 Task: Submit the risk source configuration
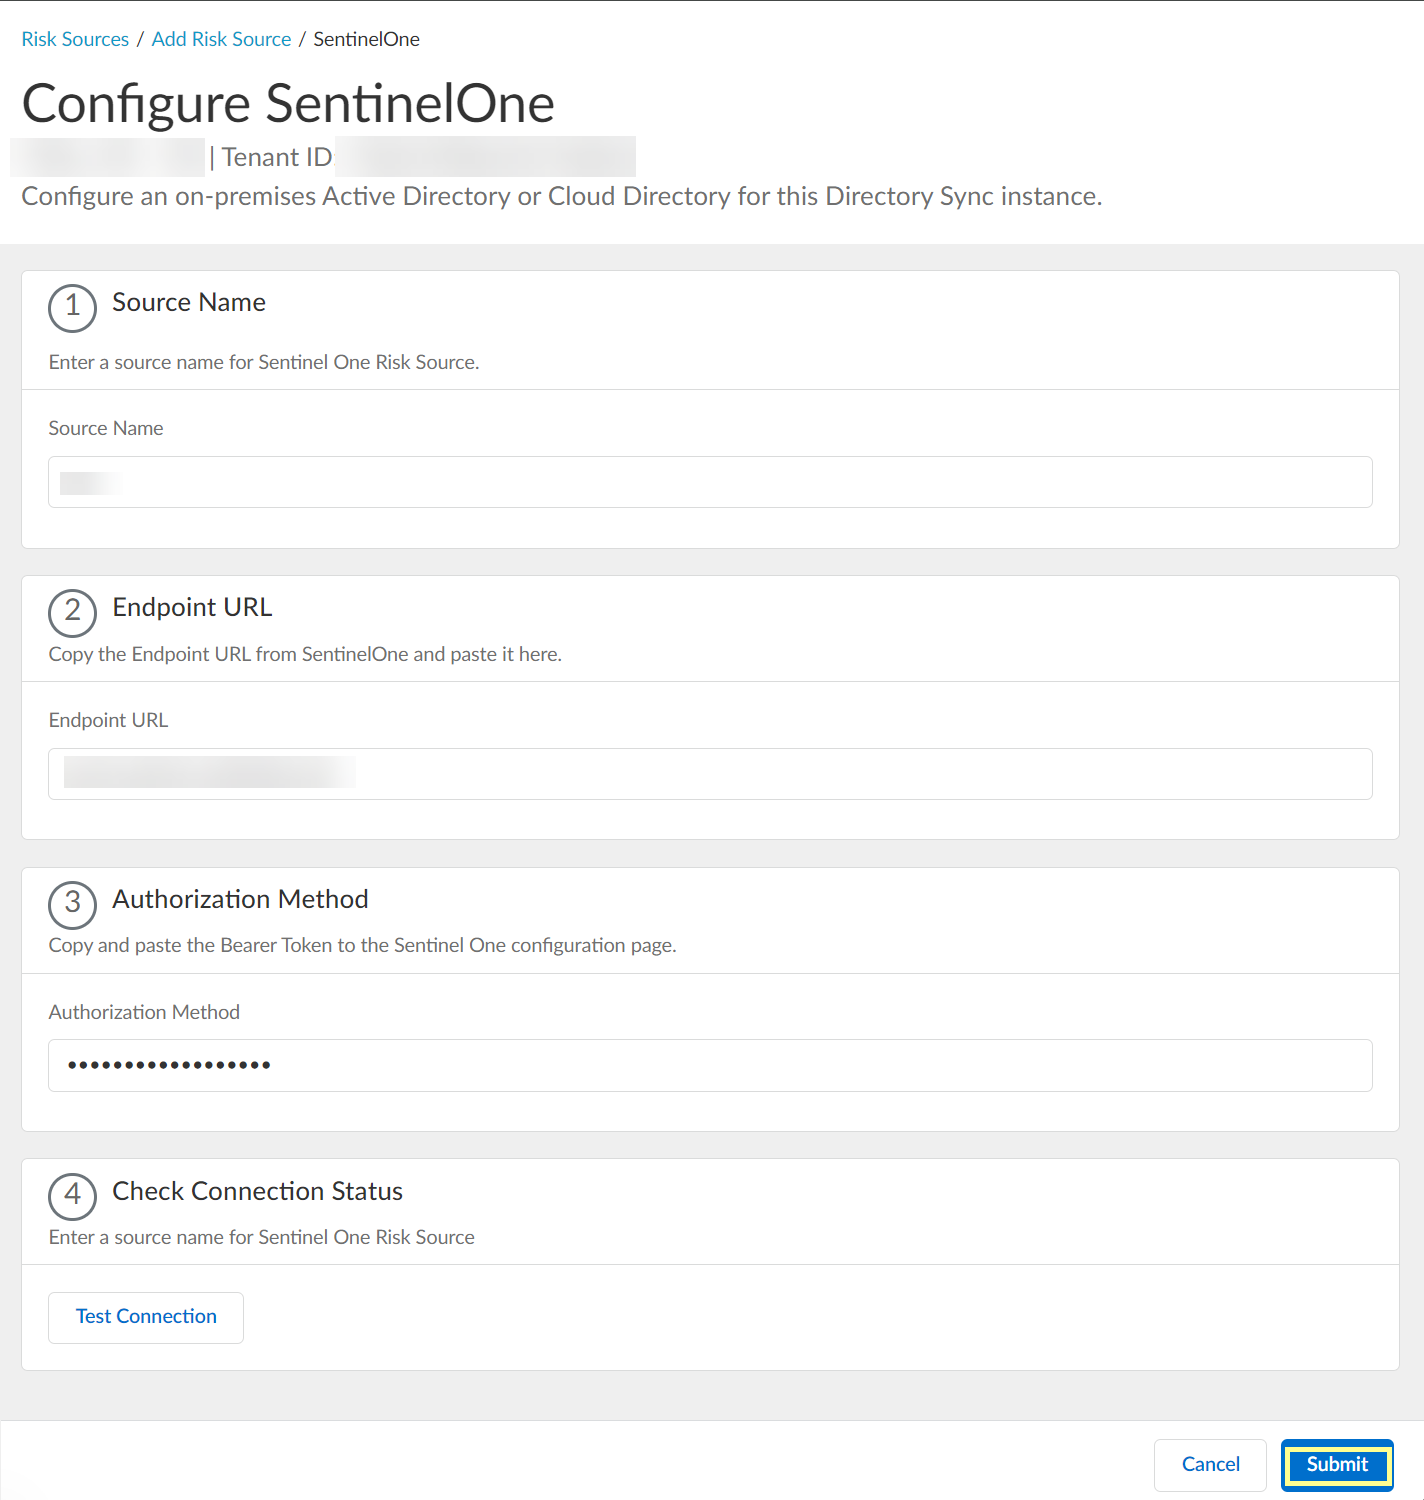[x=1337, y=1465]
